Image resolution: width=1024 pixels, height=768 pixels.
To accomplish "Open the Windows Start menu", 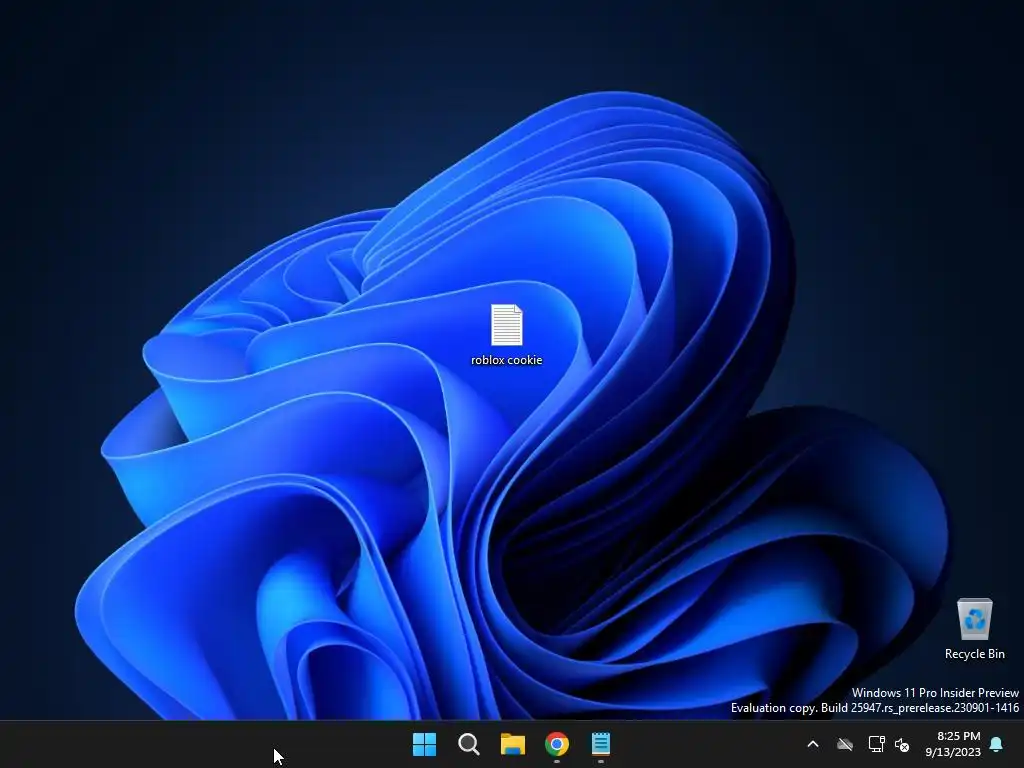I will [424, 744].
